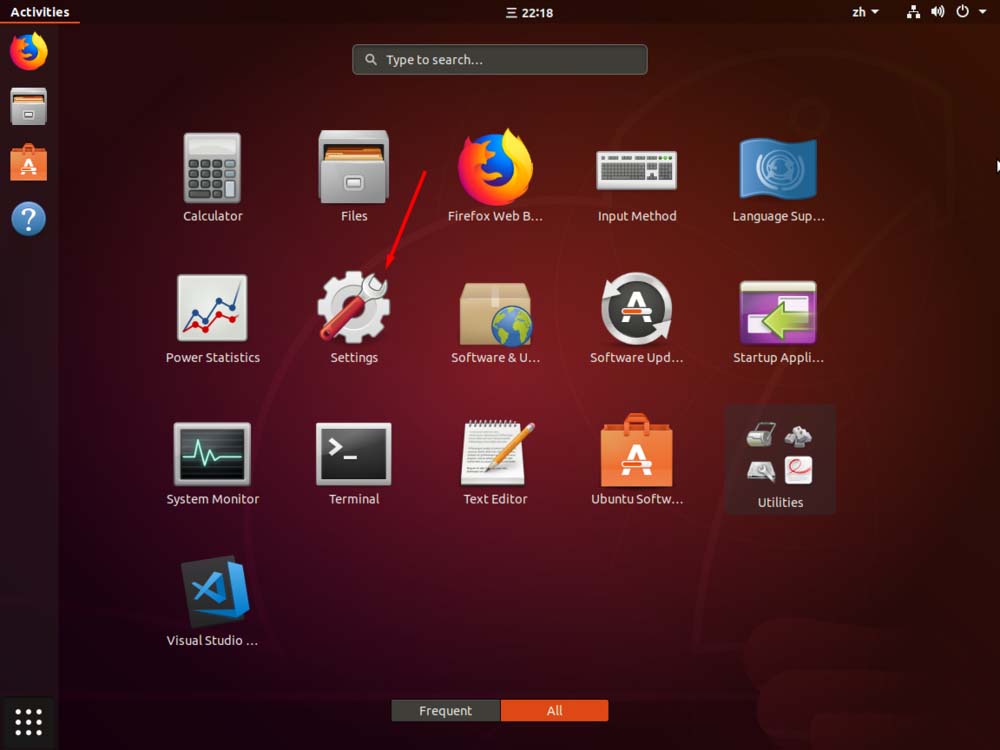This screenshot has height=750, width=1000.
Task: Launch Software Updater
Action: coord(637,310)
